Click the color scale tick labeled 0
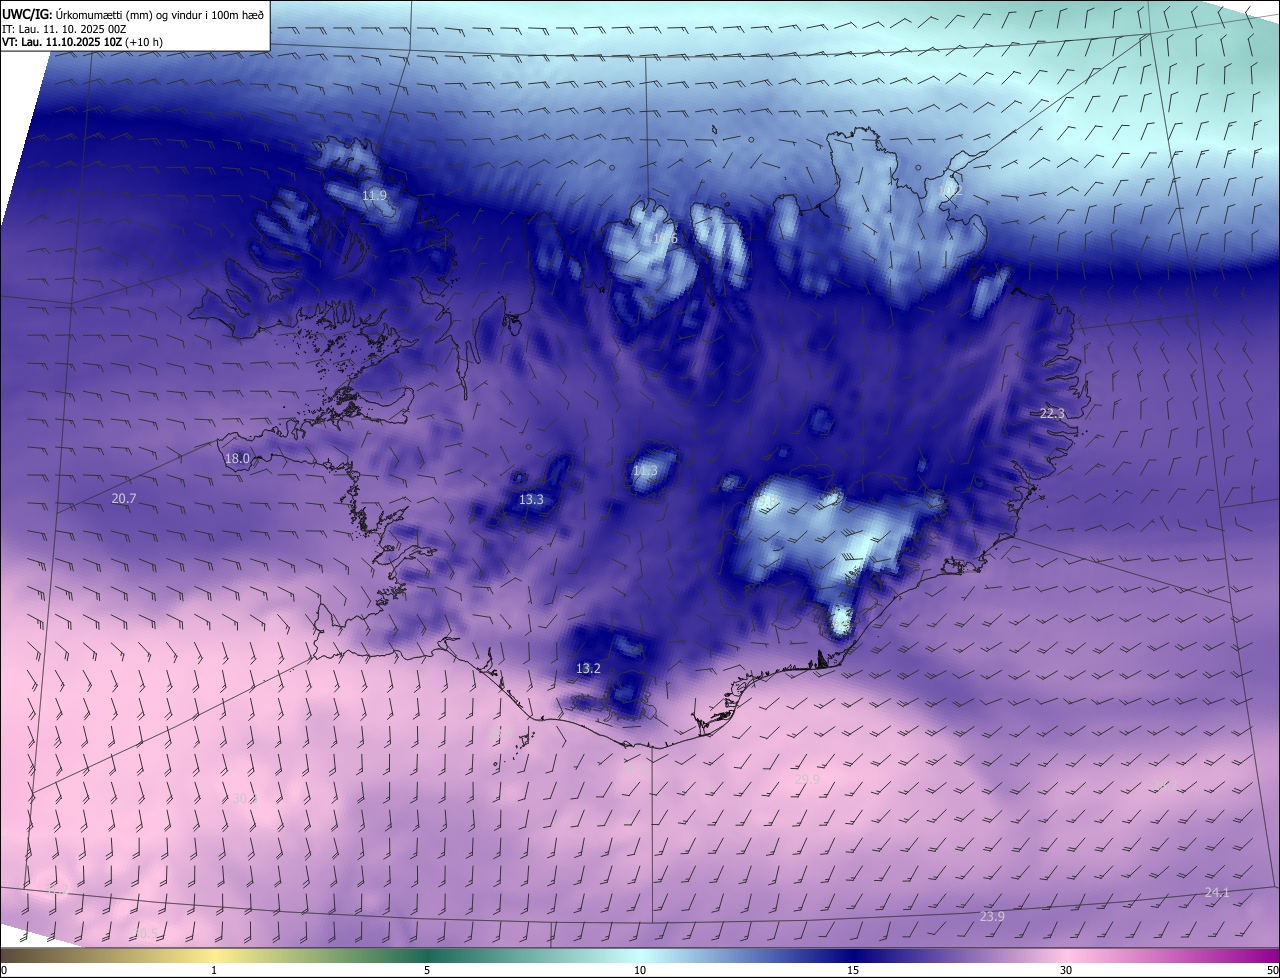 pyautogui.click(x=4, y=970)
